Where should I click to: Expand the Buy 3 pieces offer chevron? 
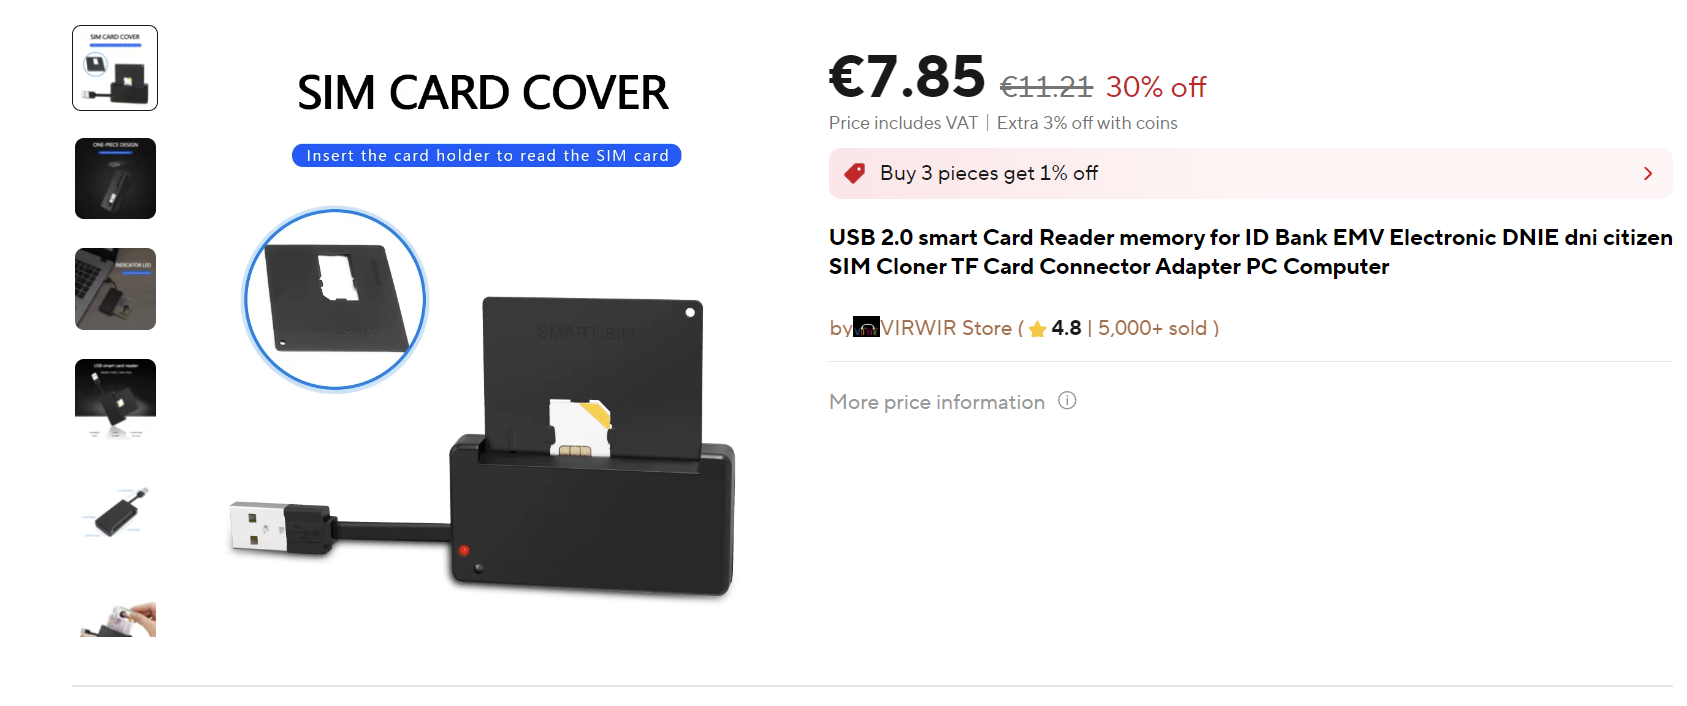point(1648,174)
